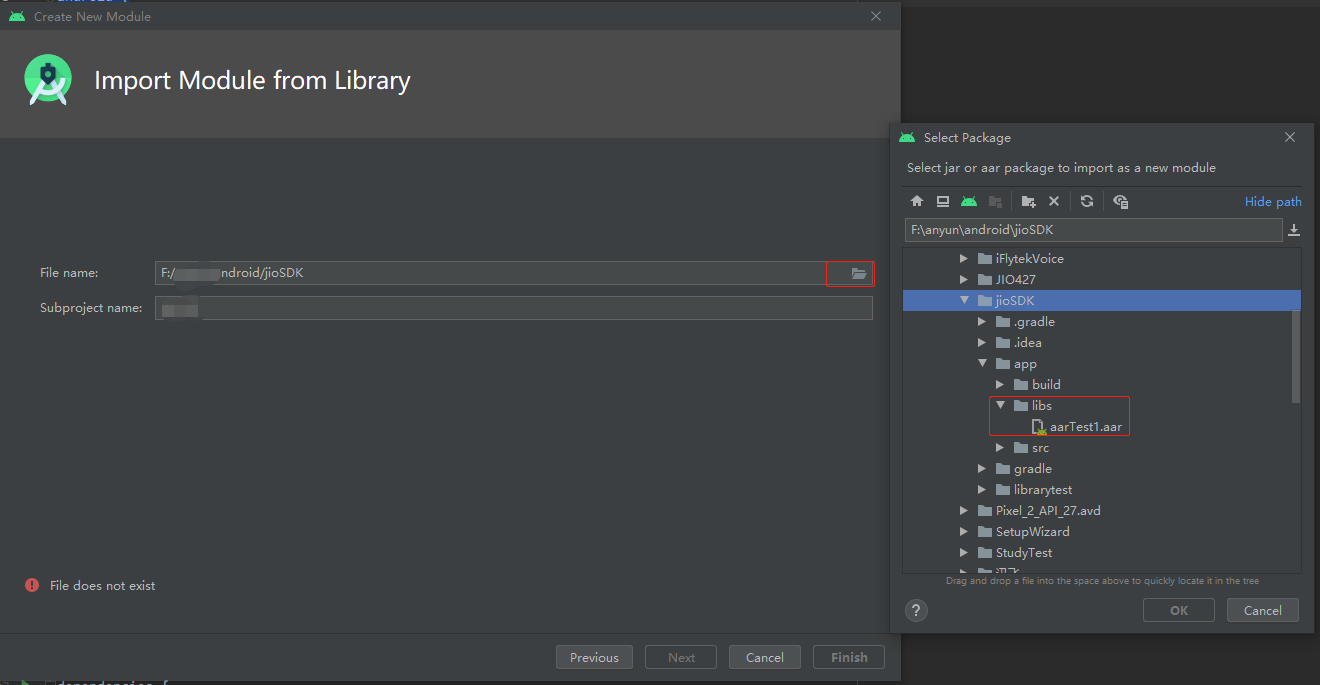The image size is (1320, 685).
Task: Open help in Select Package dialog
Action: click(916, 610)
